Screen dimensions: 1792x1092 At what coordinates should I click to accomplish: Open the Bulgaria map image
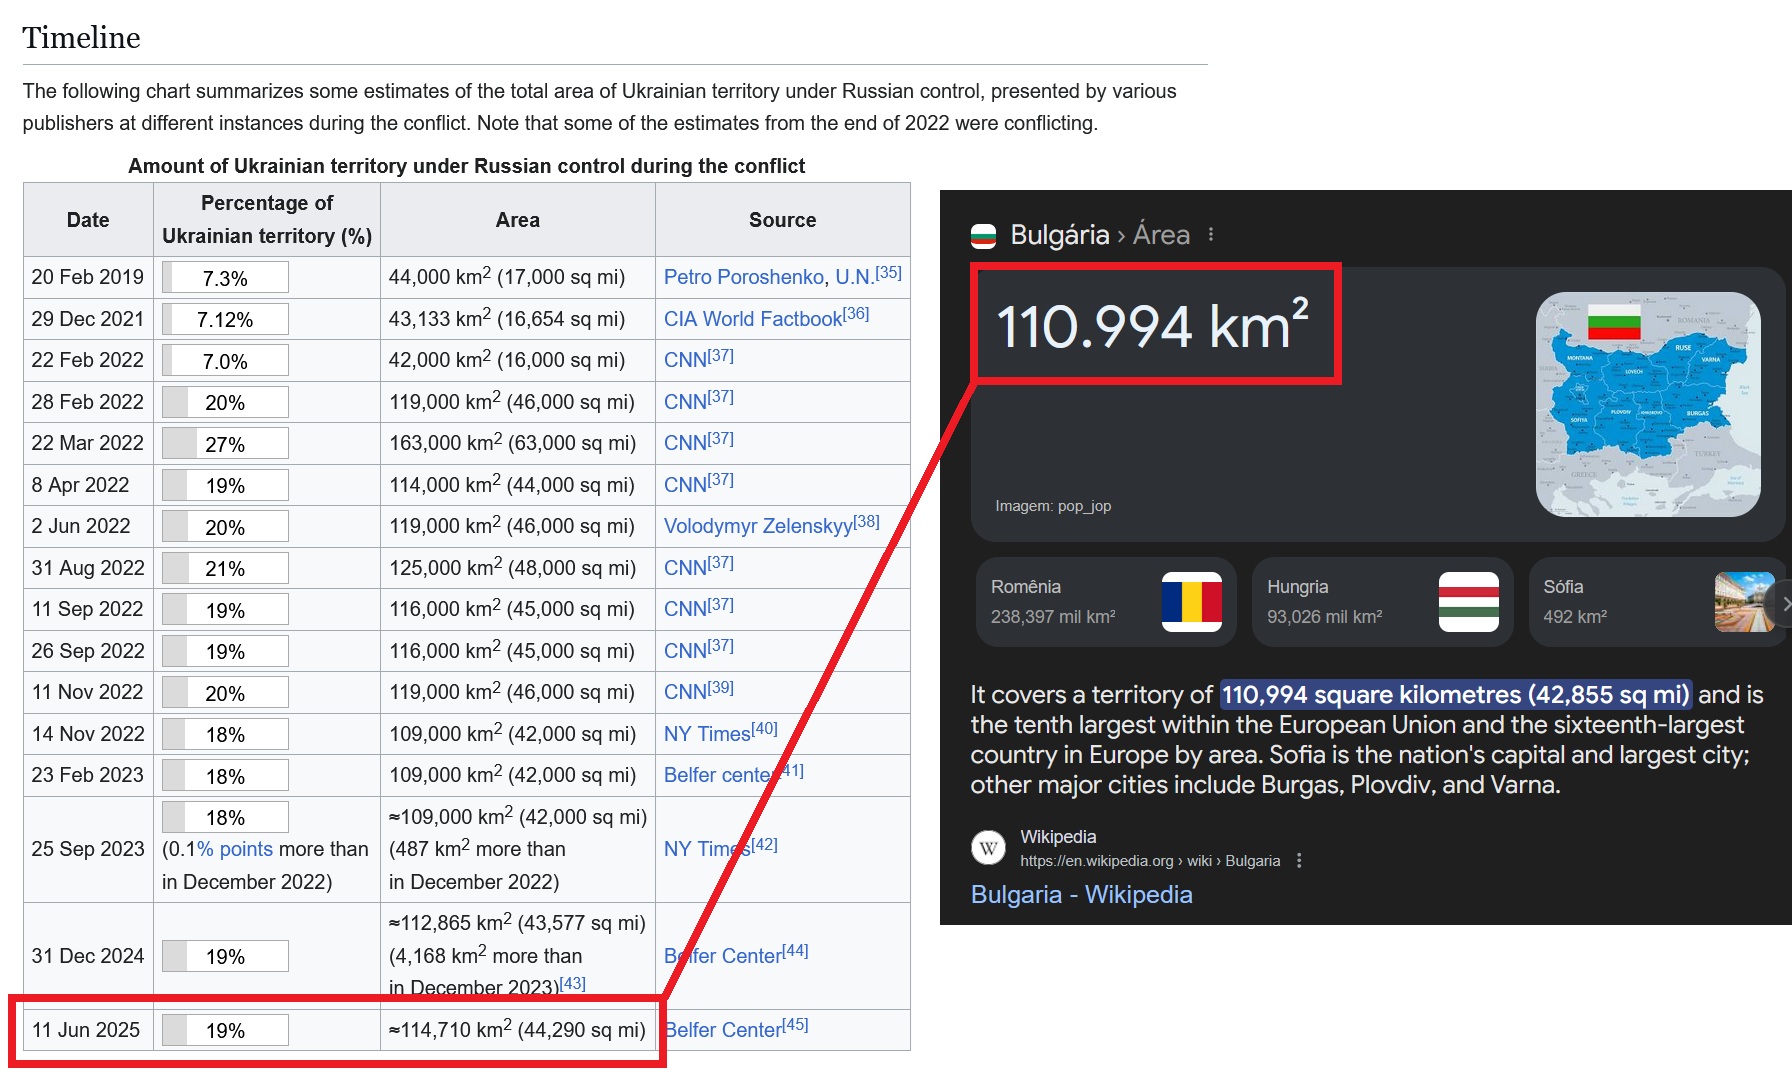click(x=1648, y=404)
